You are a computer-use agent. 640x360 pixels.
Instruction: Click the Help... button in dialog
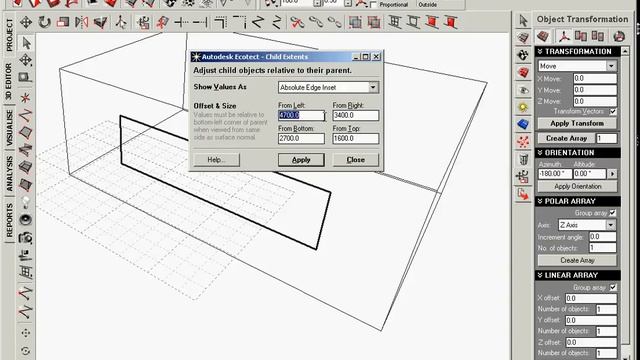tap(216, 160)
